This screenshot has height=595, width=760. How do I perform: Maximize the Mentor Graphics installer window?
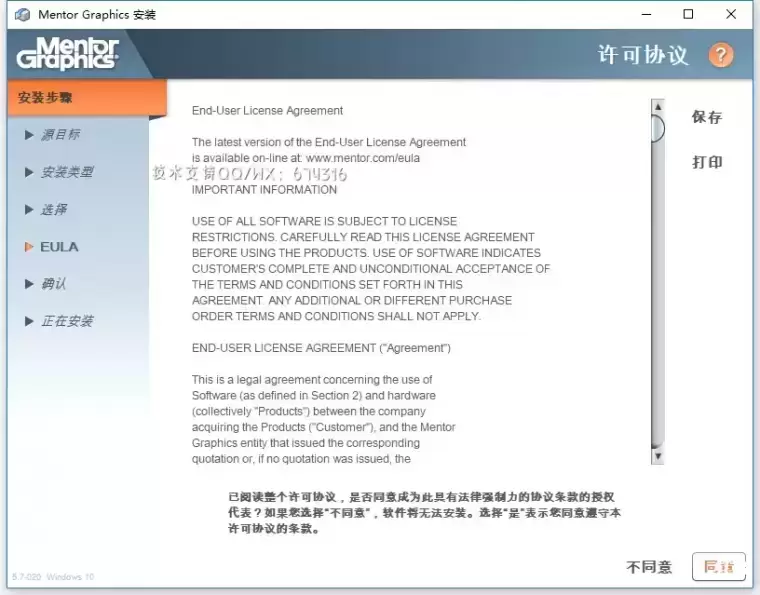(688, 15)
